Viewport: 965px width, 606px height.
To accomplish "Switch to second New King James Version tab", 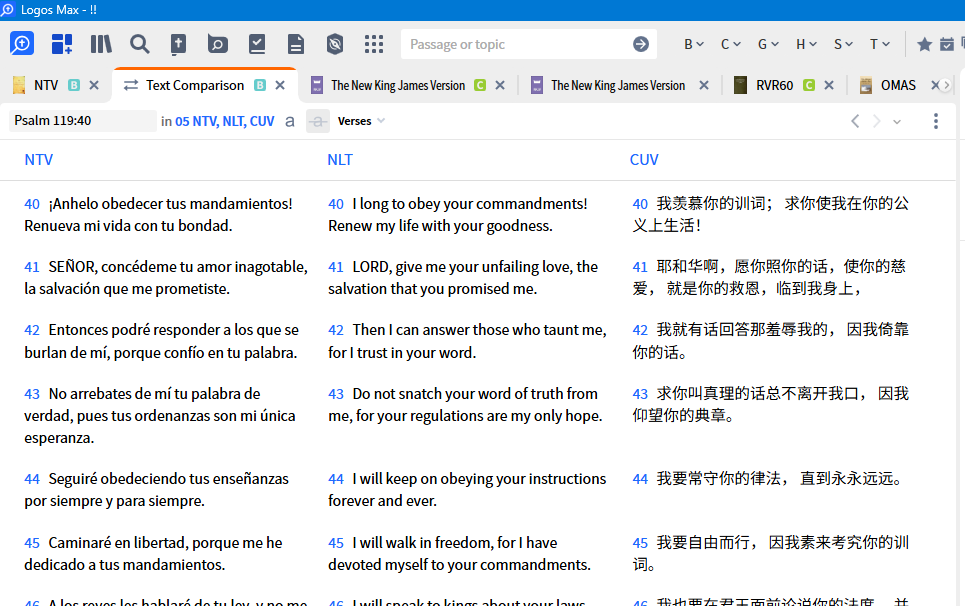I will tap(617, 86).
